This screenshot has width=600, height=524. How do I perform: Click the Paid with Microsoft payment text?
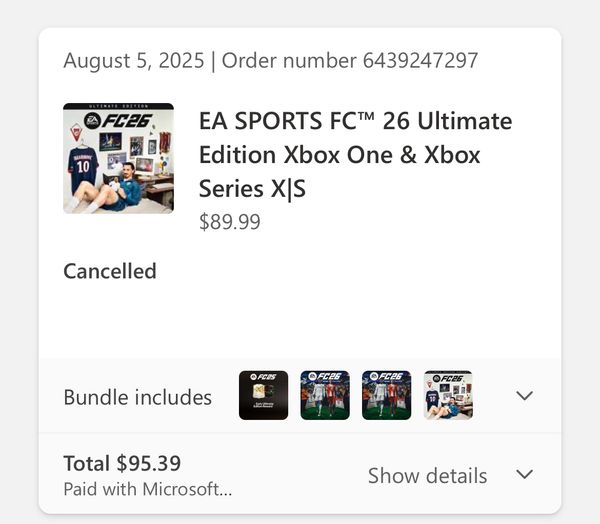click(x=148, y=489)
